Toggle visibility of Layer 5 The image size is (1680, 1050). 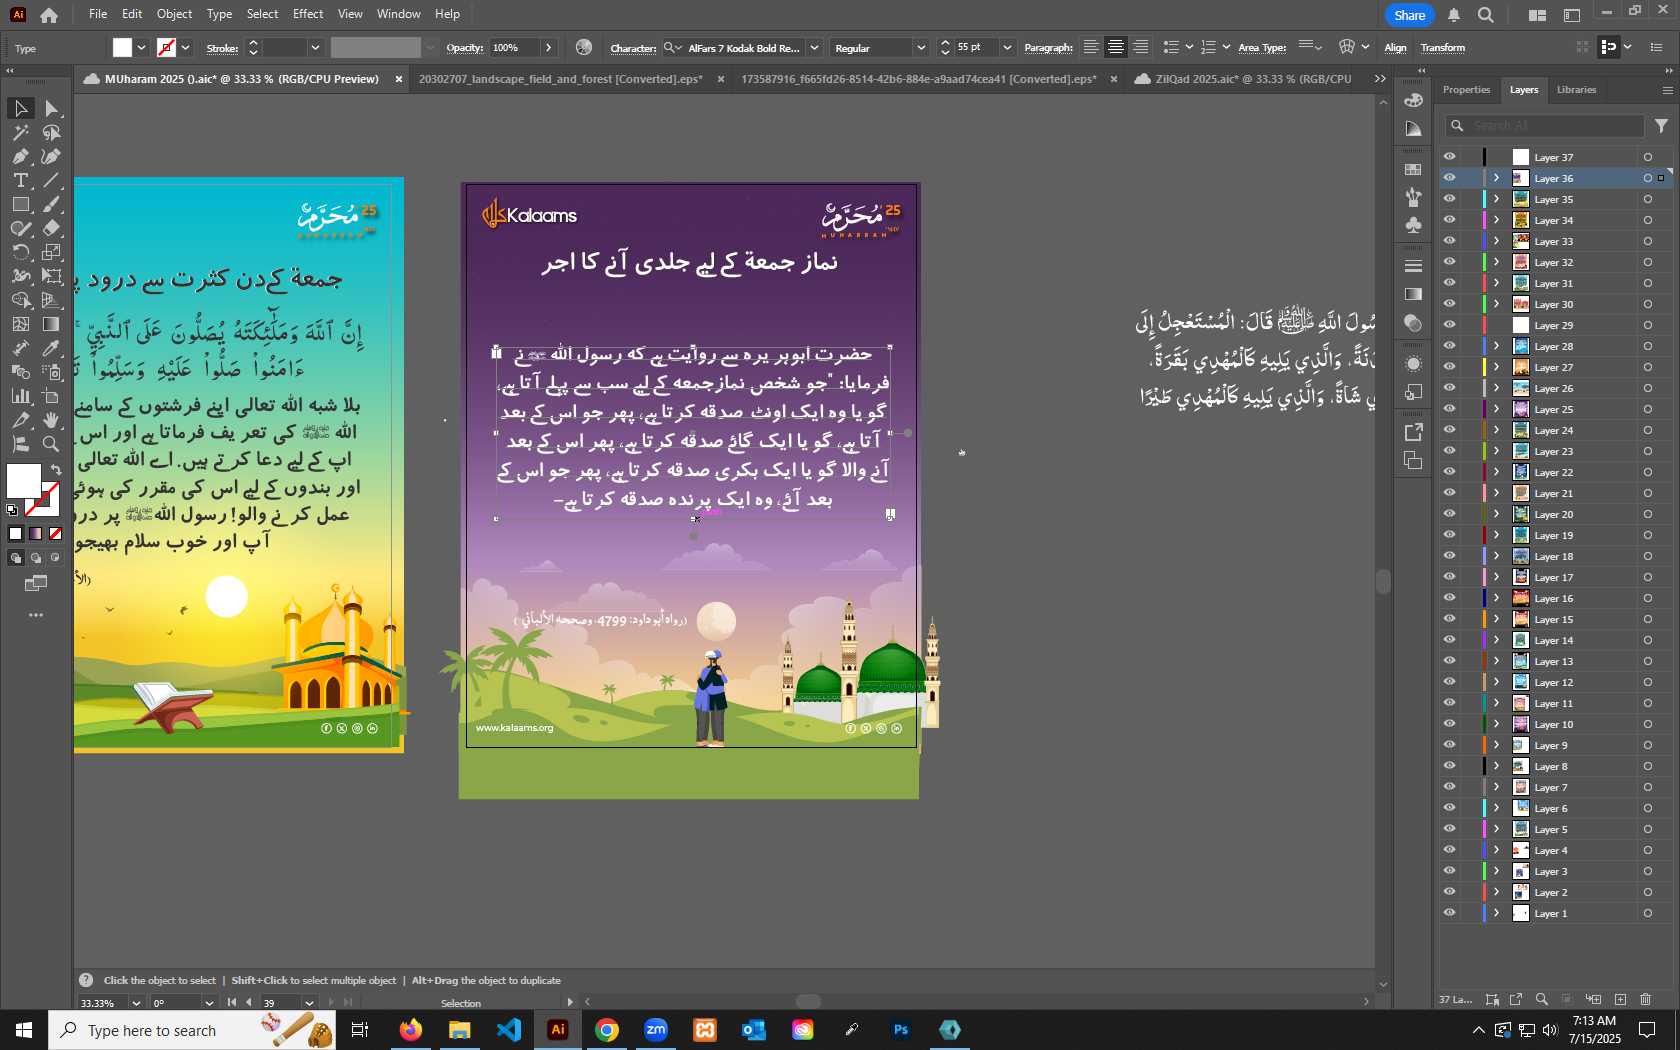1449,829
